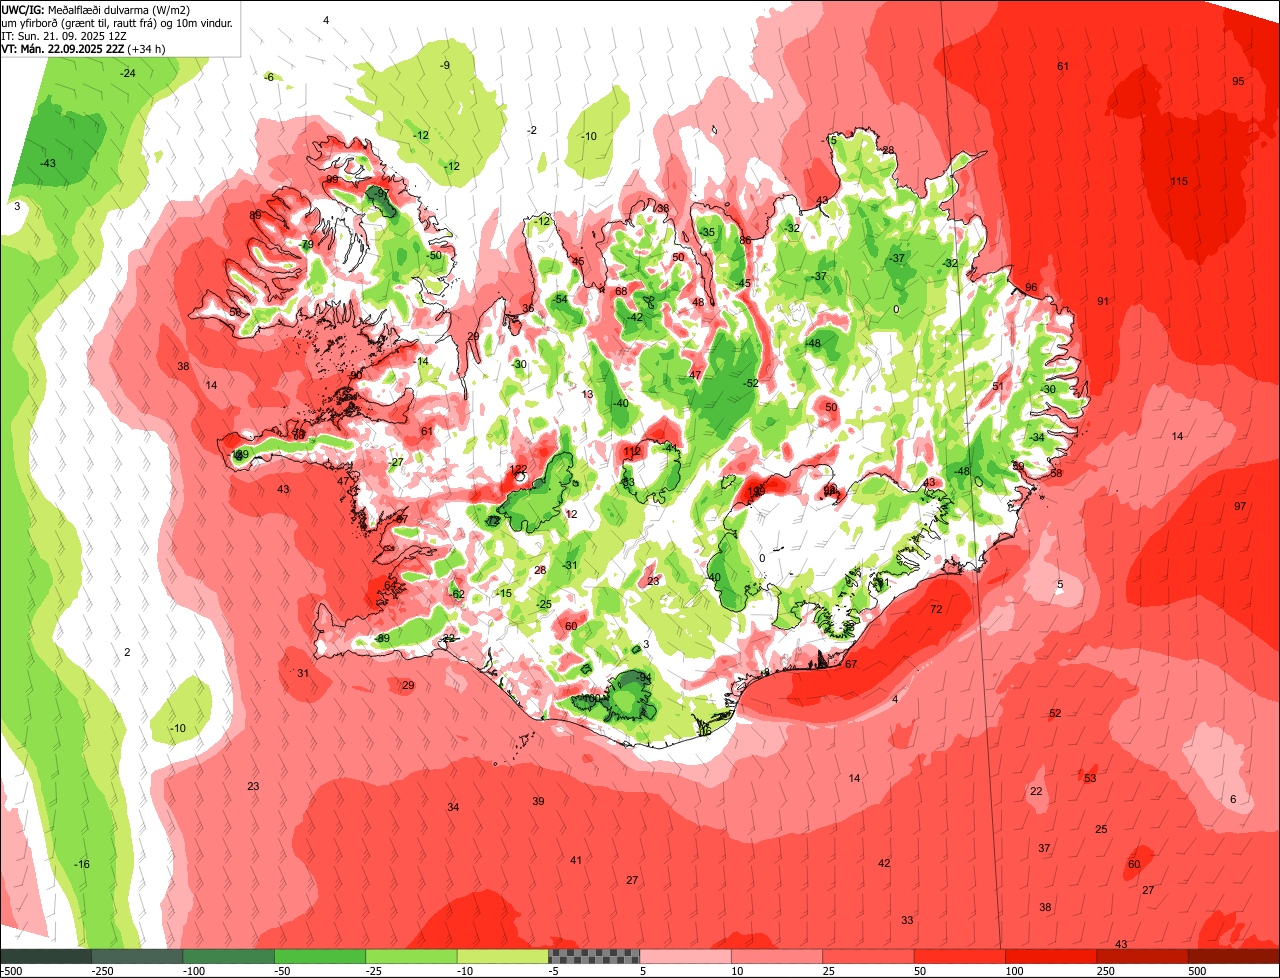
Task: Click the 115 value northeast of Iceland
Action: 1179,181
